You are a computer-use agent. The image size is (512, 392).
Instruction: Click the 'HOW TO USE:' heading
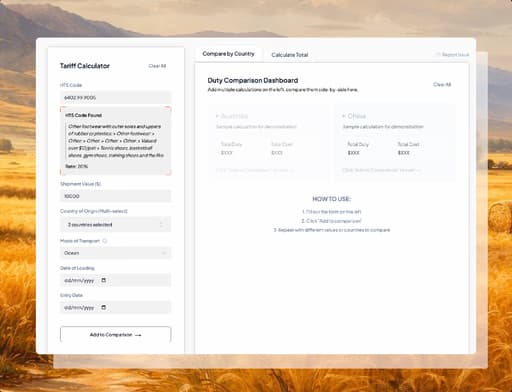click(x=331, y=199)
